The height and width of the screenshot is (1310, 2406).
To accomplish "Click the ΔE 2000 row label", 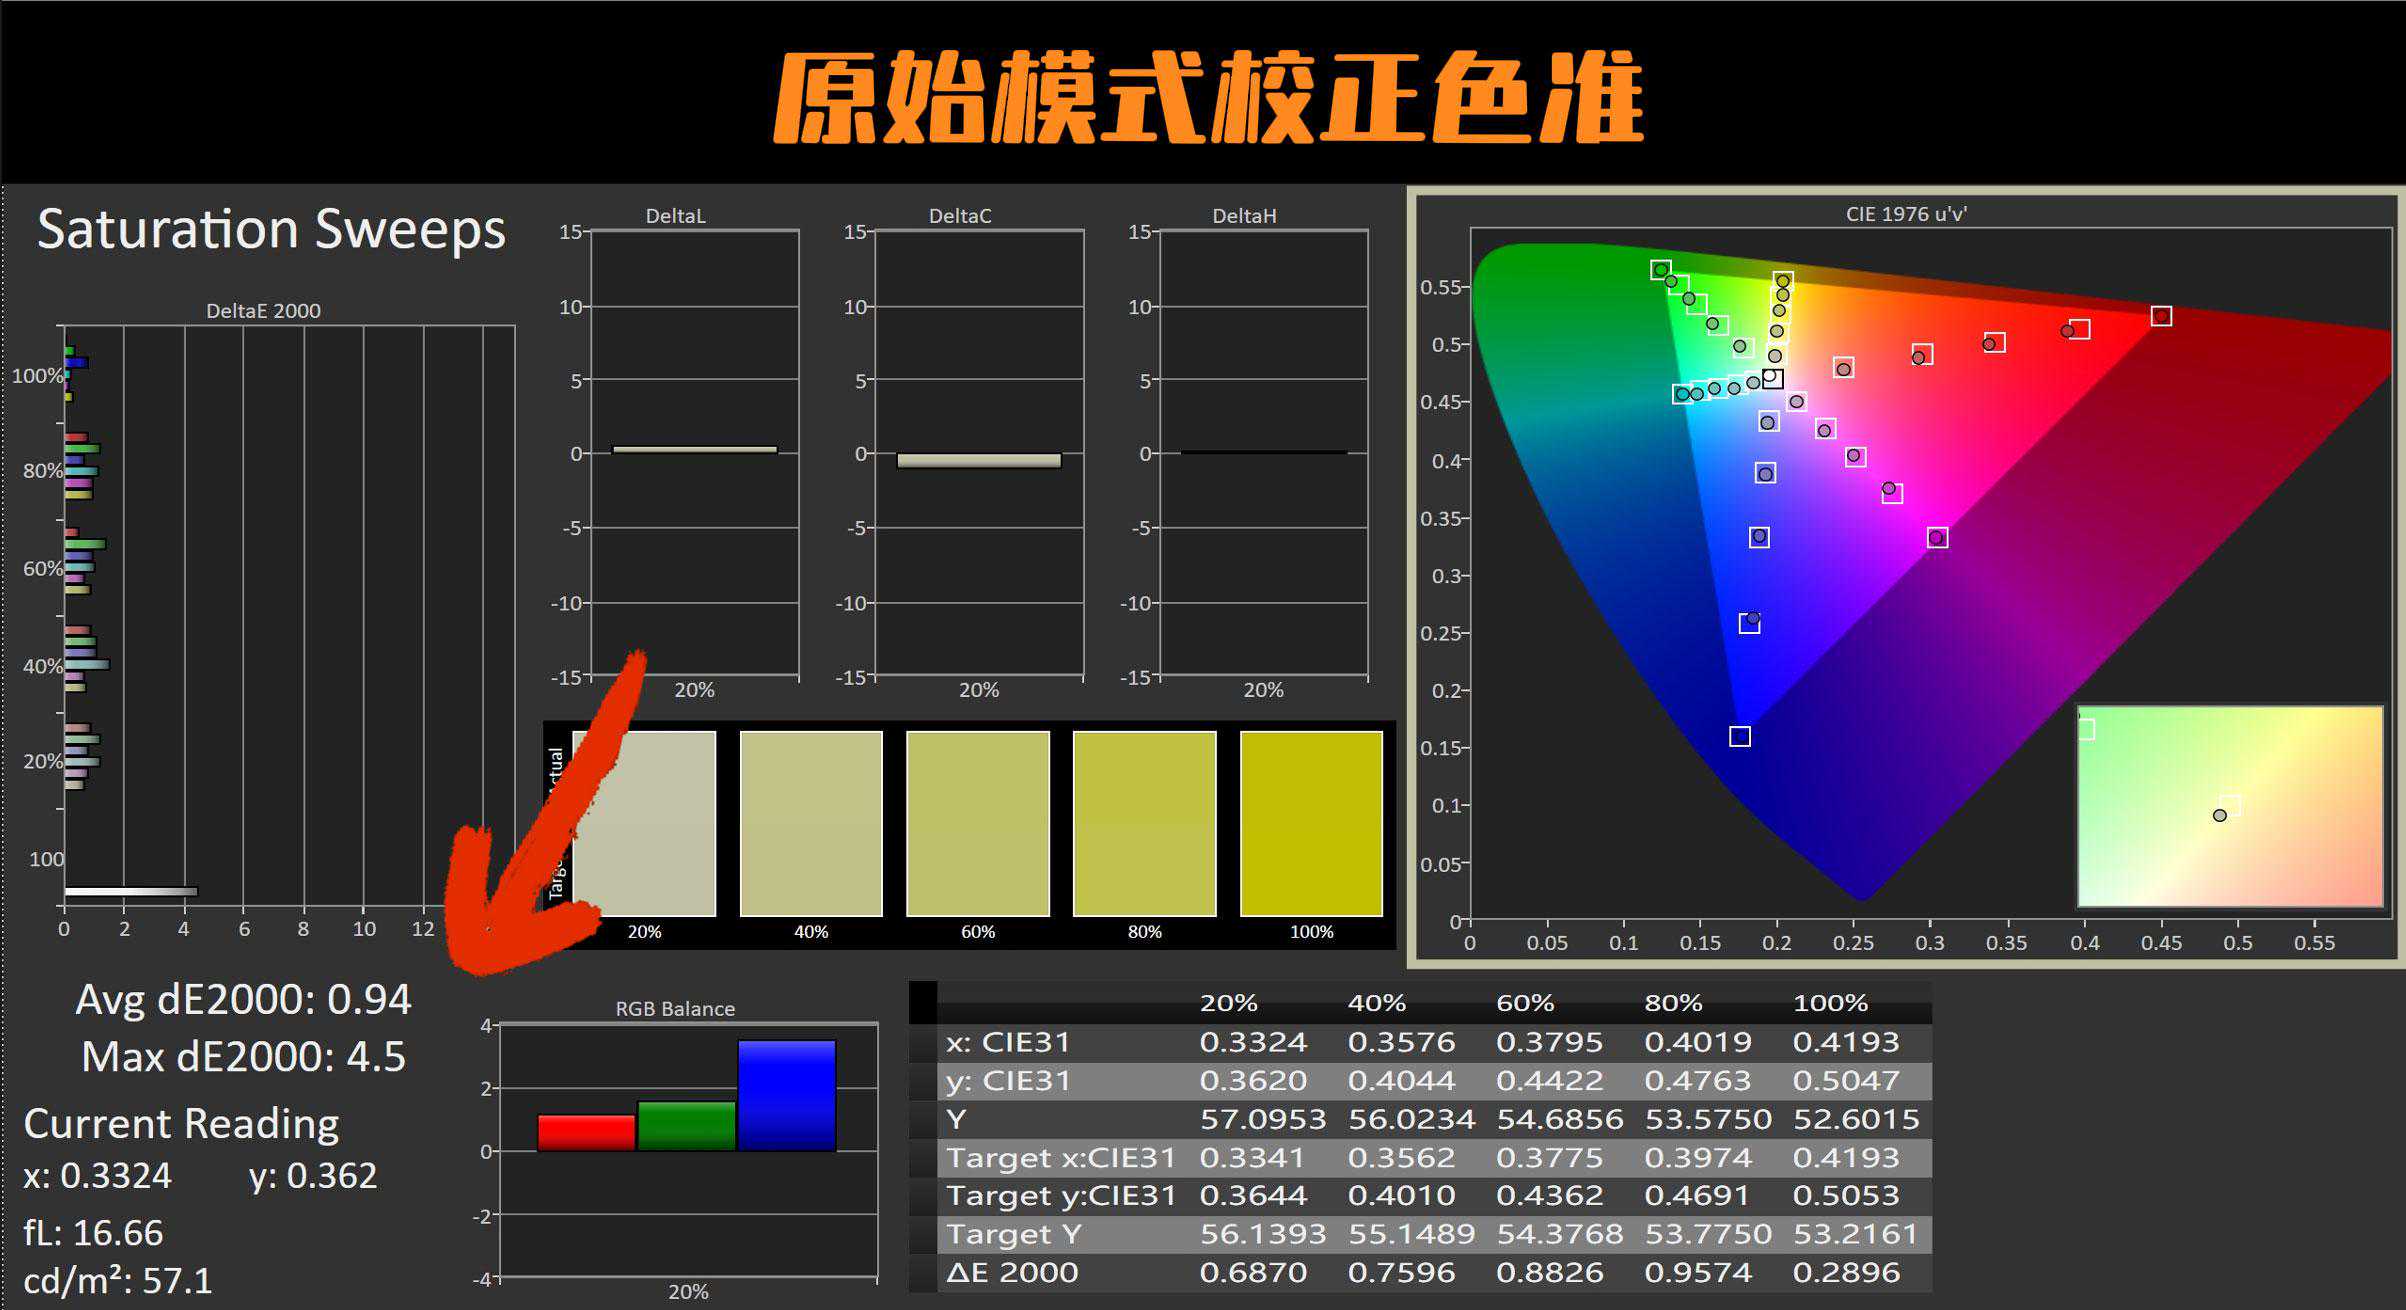I will click(1012, 1273).
